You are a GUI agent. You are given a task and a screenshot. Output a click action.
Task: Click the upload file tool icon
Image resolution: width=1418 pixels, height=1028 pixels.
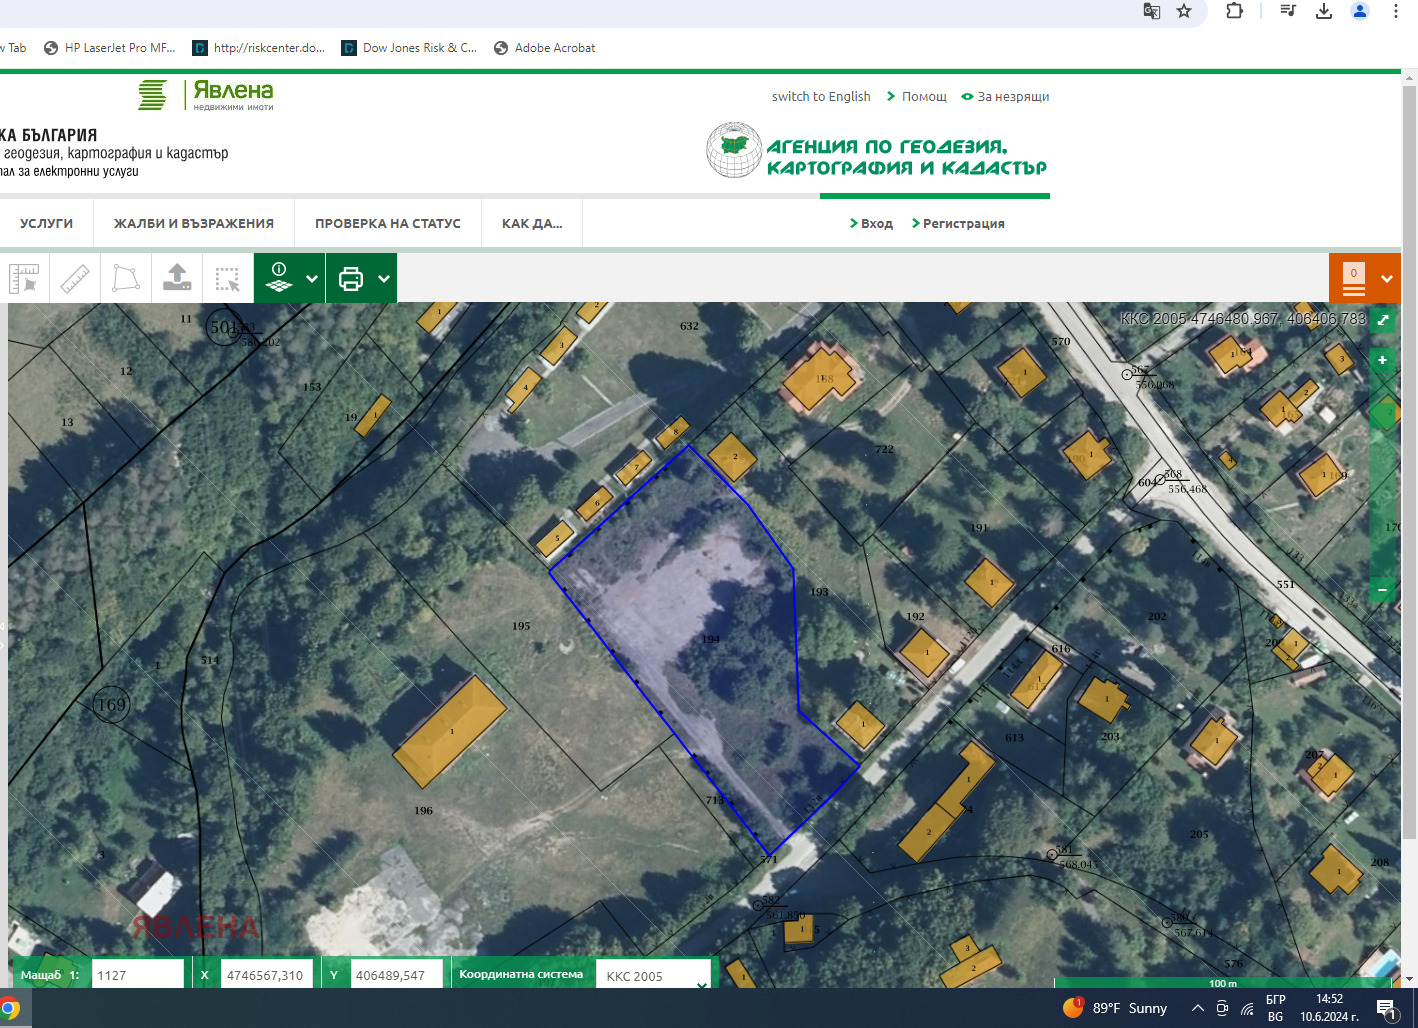177,278
